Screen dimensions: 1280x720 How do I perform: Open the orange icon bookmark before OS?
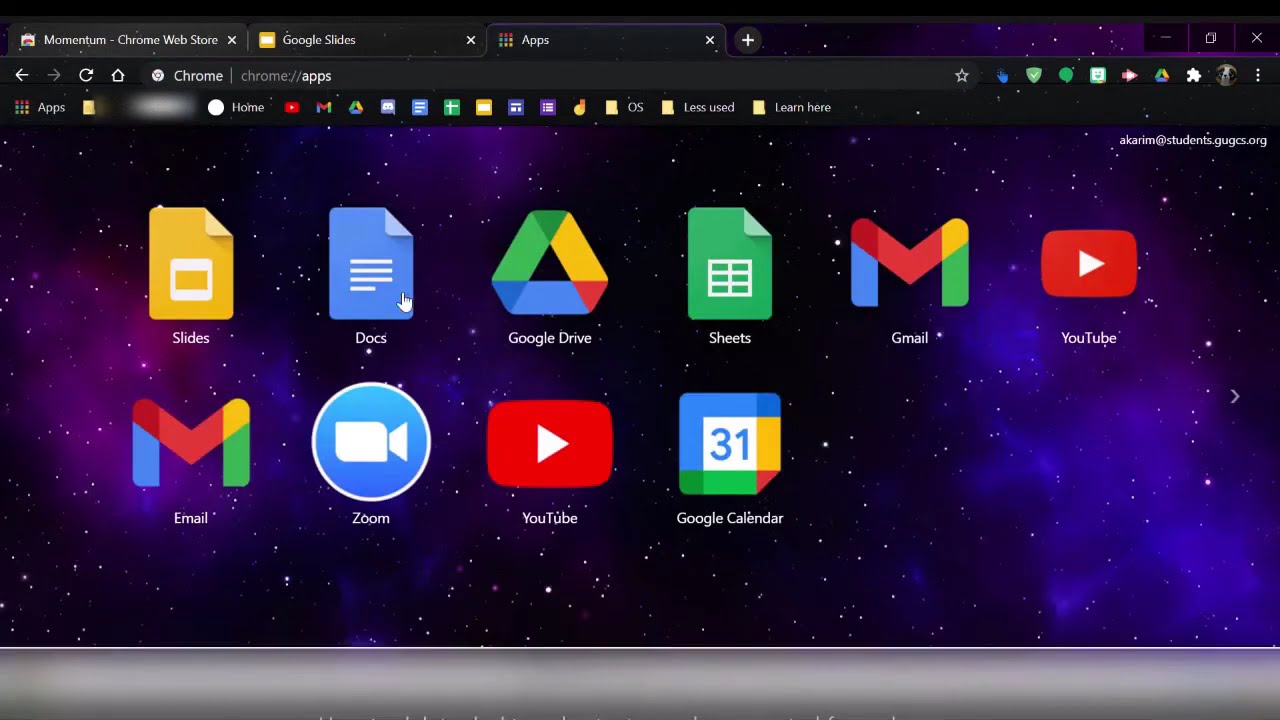click(x=580, y=108)
